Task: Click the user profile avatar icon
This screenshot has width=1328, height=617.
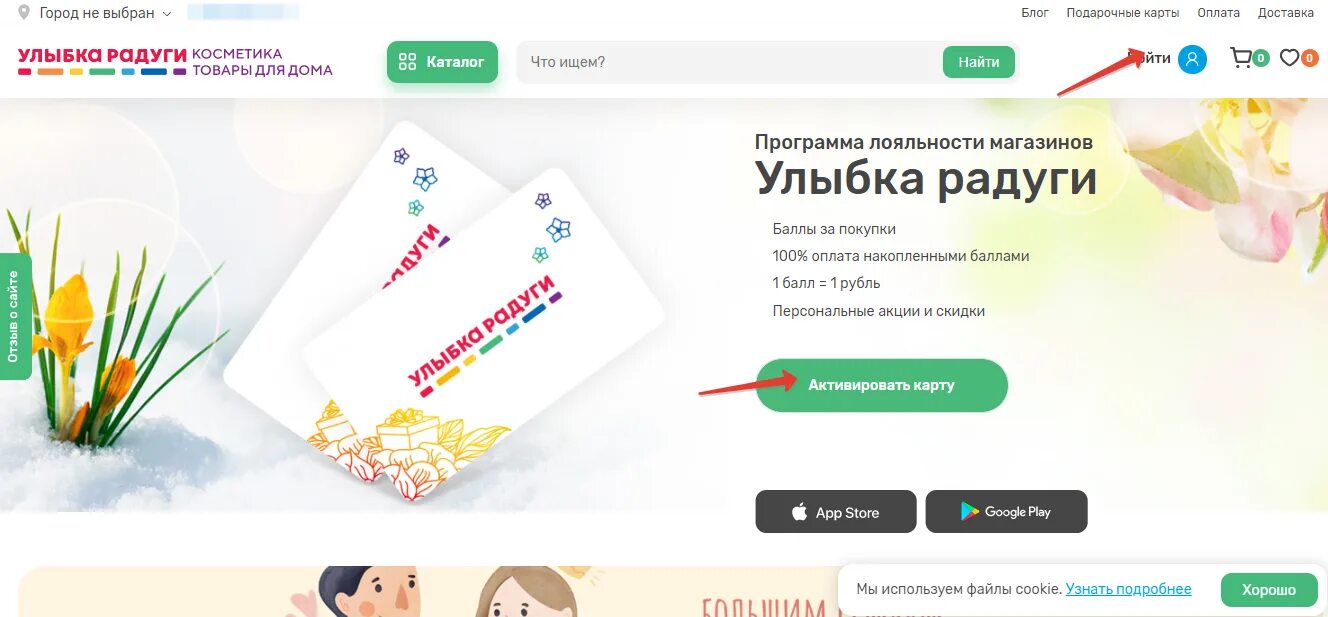Action: (x=1192, y=59)
